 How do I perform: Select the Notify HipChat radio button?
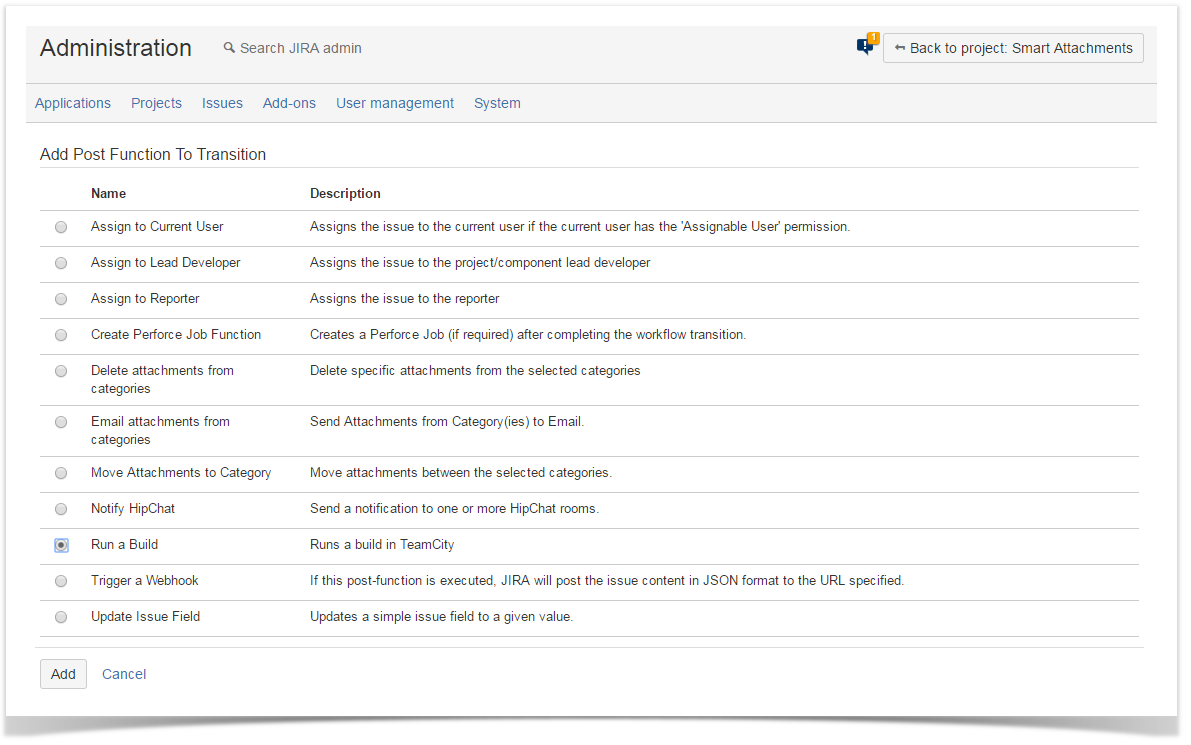coord(61,509)
